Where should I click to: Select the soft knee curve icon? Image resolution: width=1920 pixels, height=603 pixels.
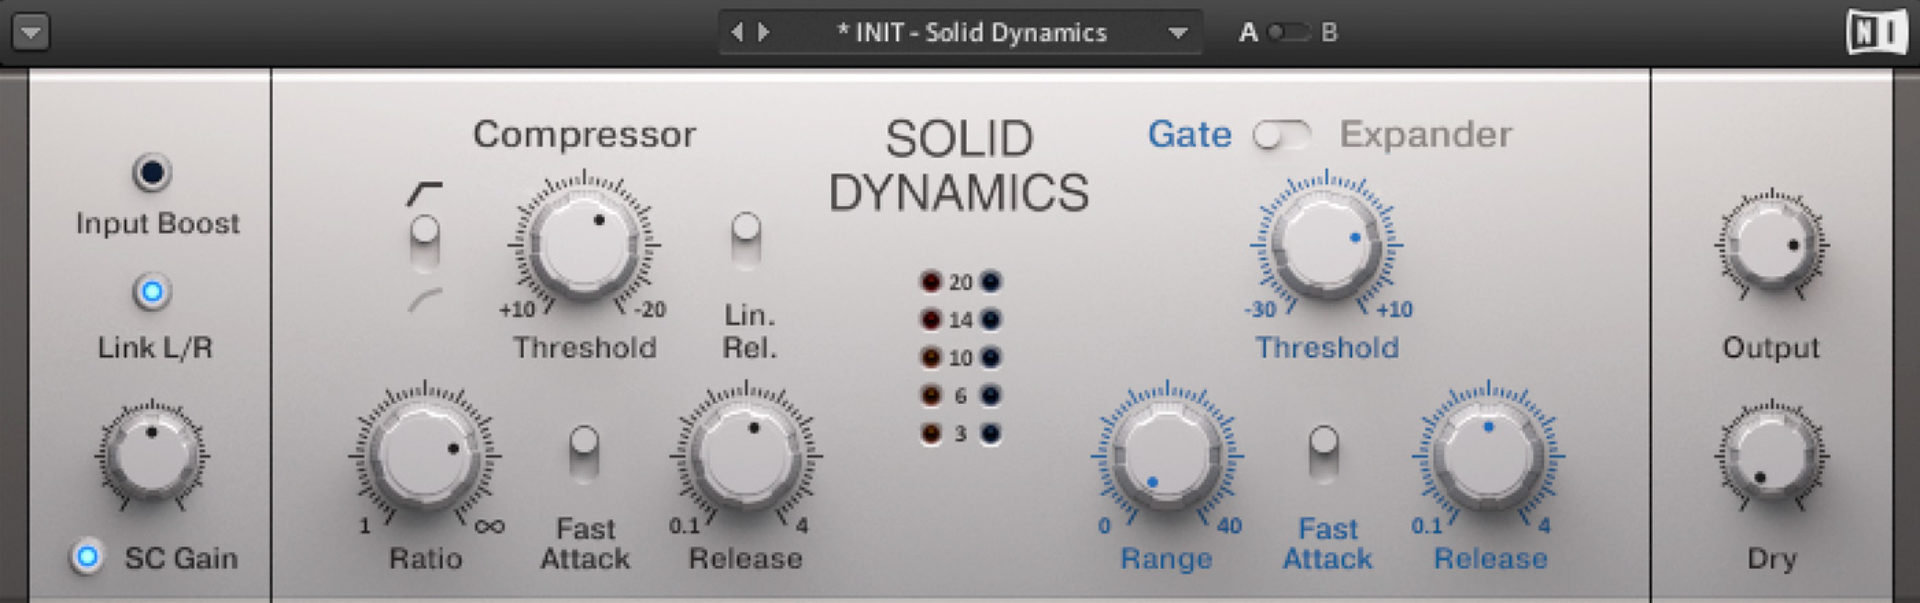click(x=425, y=300)
